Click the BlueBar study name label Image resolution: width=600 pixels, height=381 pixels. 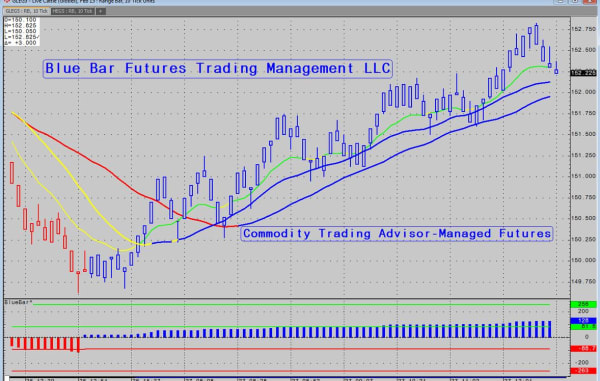click(x=18, y=302)
